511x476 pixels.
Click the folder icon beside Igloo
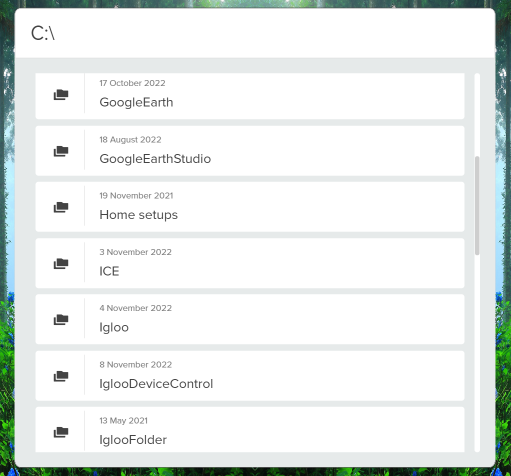tap(61, 319)
